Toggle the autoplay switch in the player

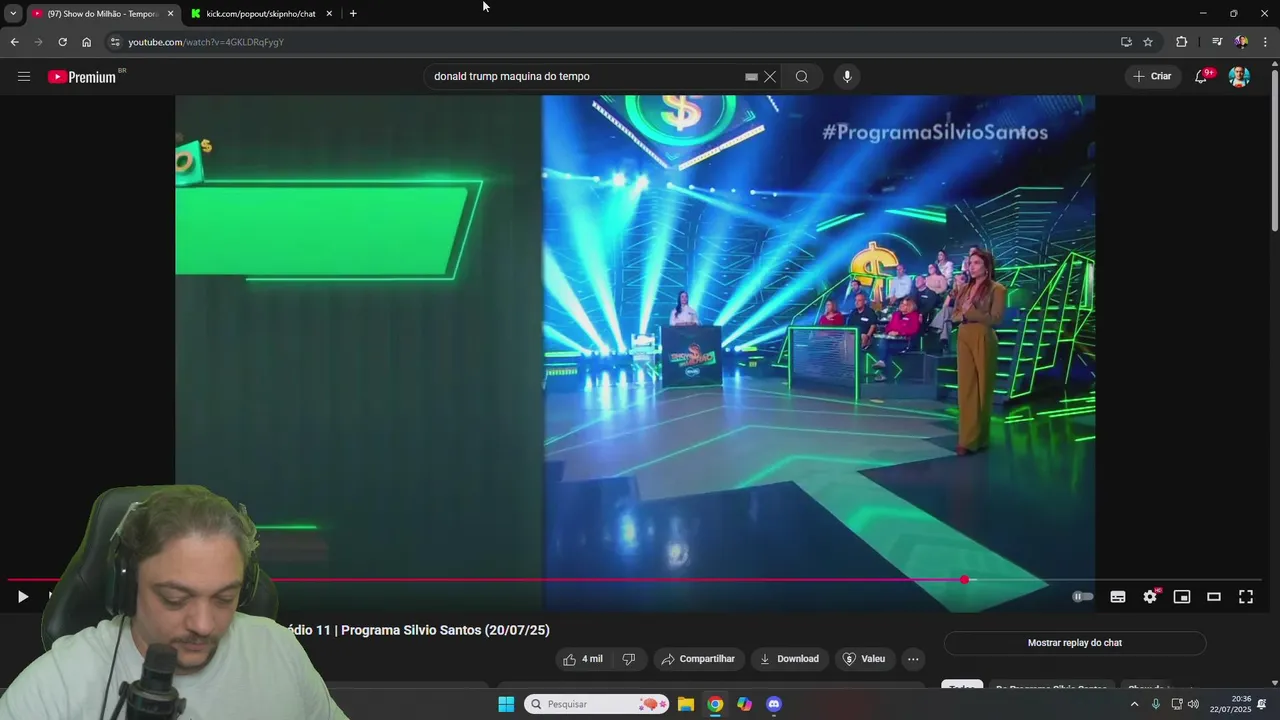[1083, 597]
